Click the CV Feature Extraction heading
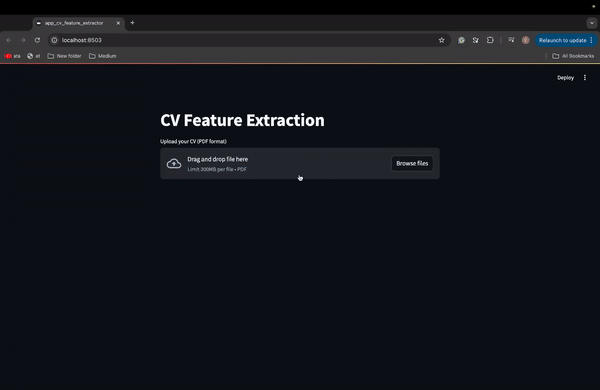This screenshot has width=600, height=390. [242, 120]
